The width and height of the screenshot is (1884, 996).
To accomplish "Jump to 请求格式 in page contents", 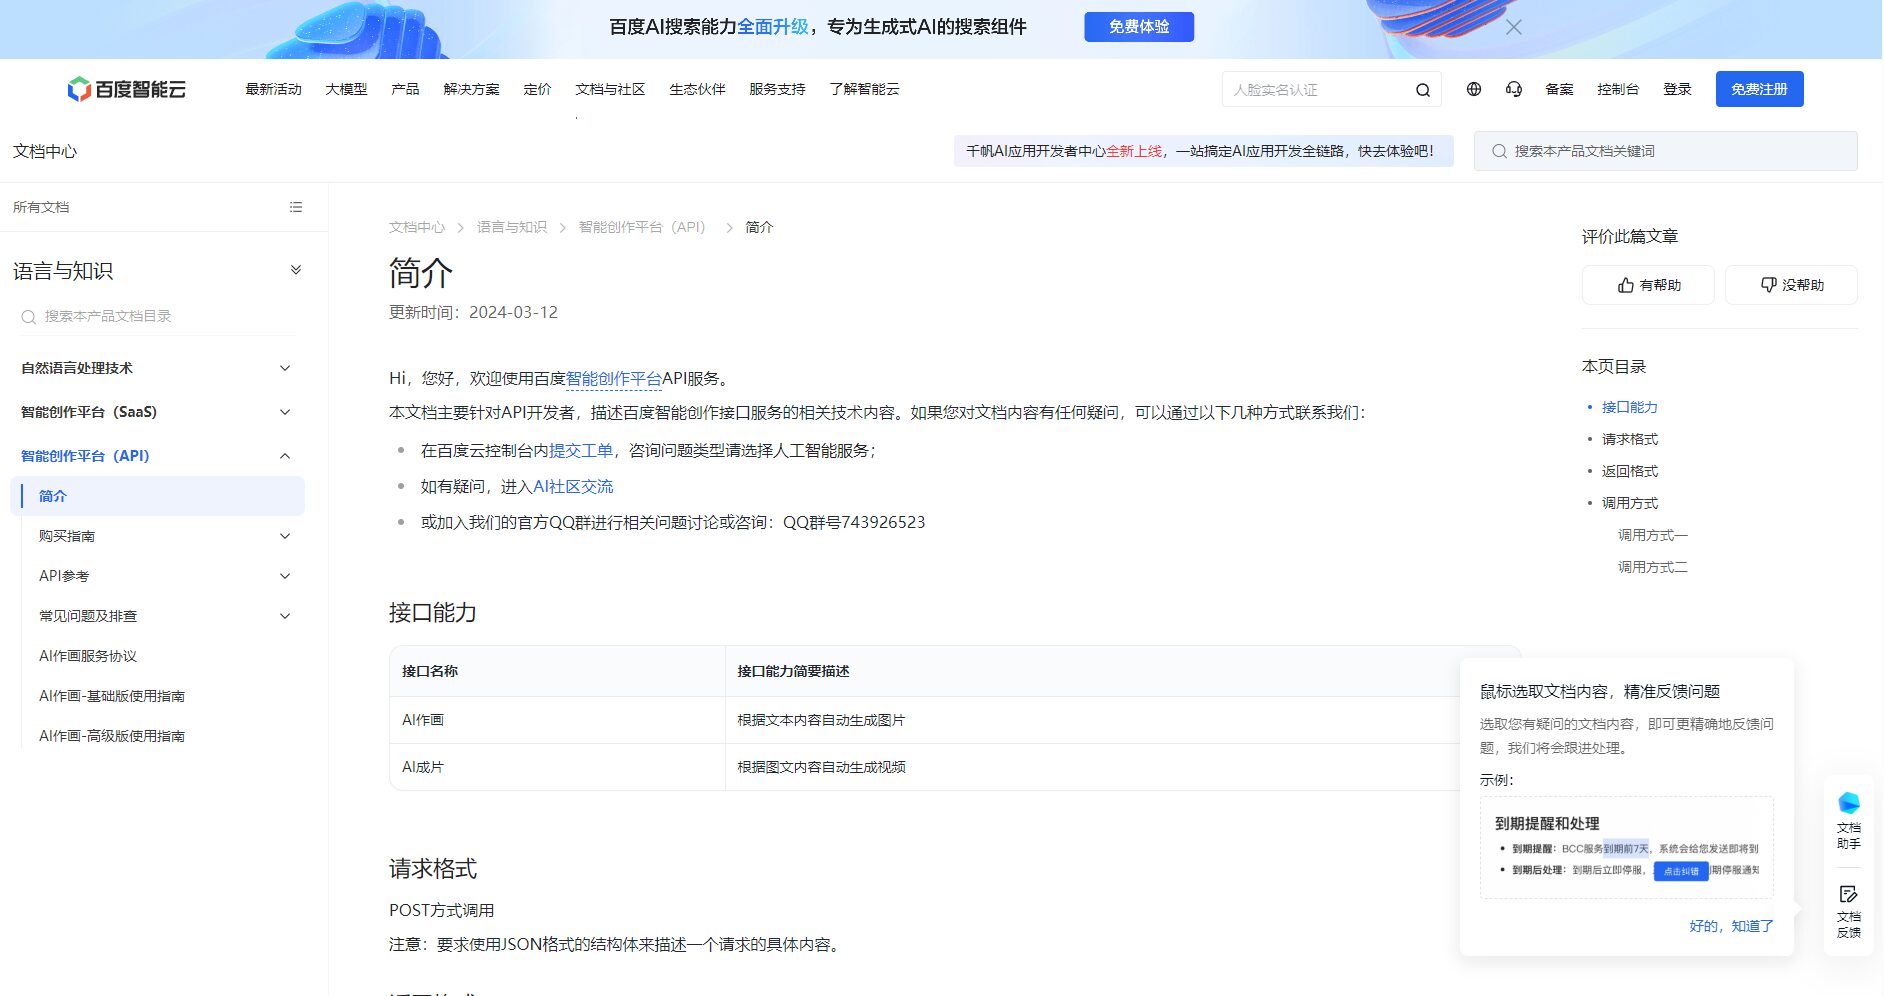I will 1630,439.
